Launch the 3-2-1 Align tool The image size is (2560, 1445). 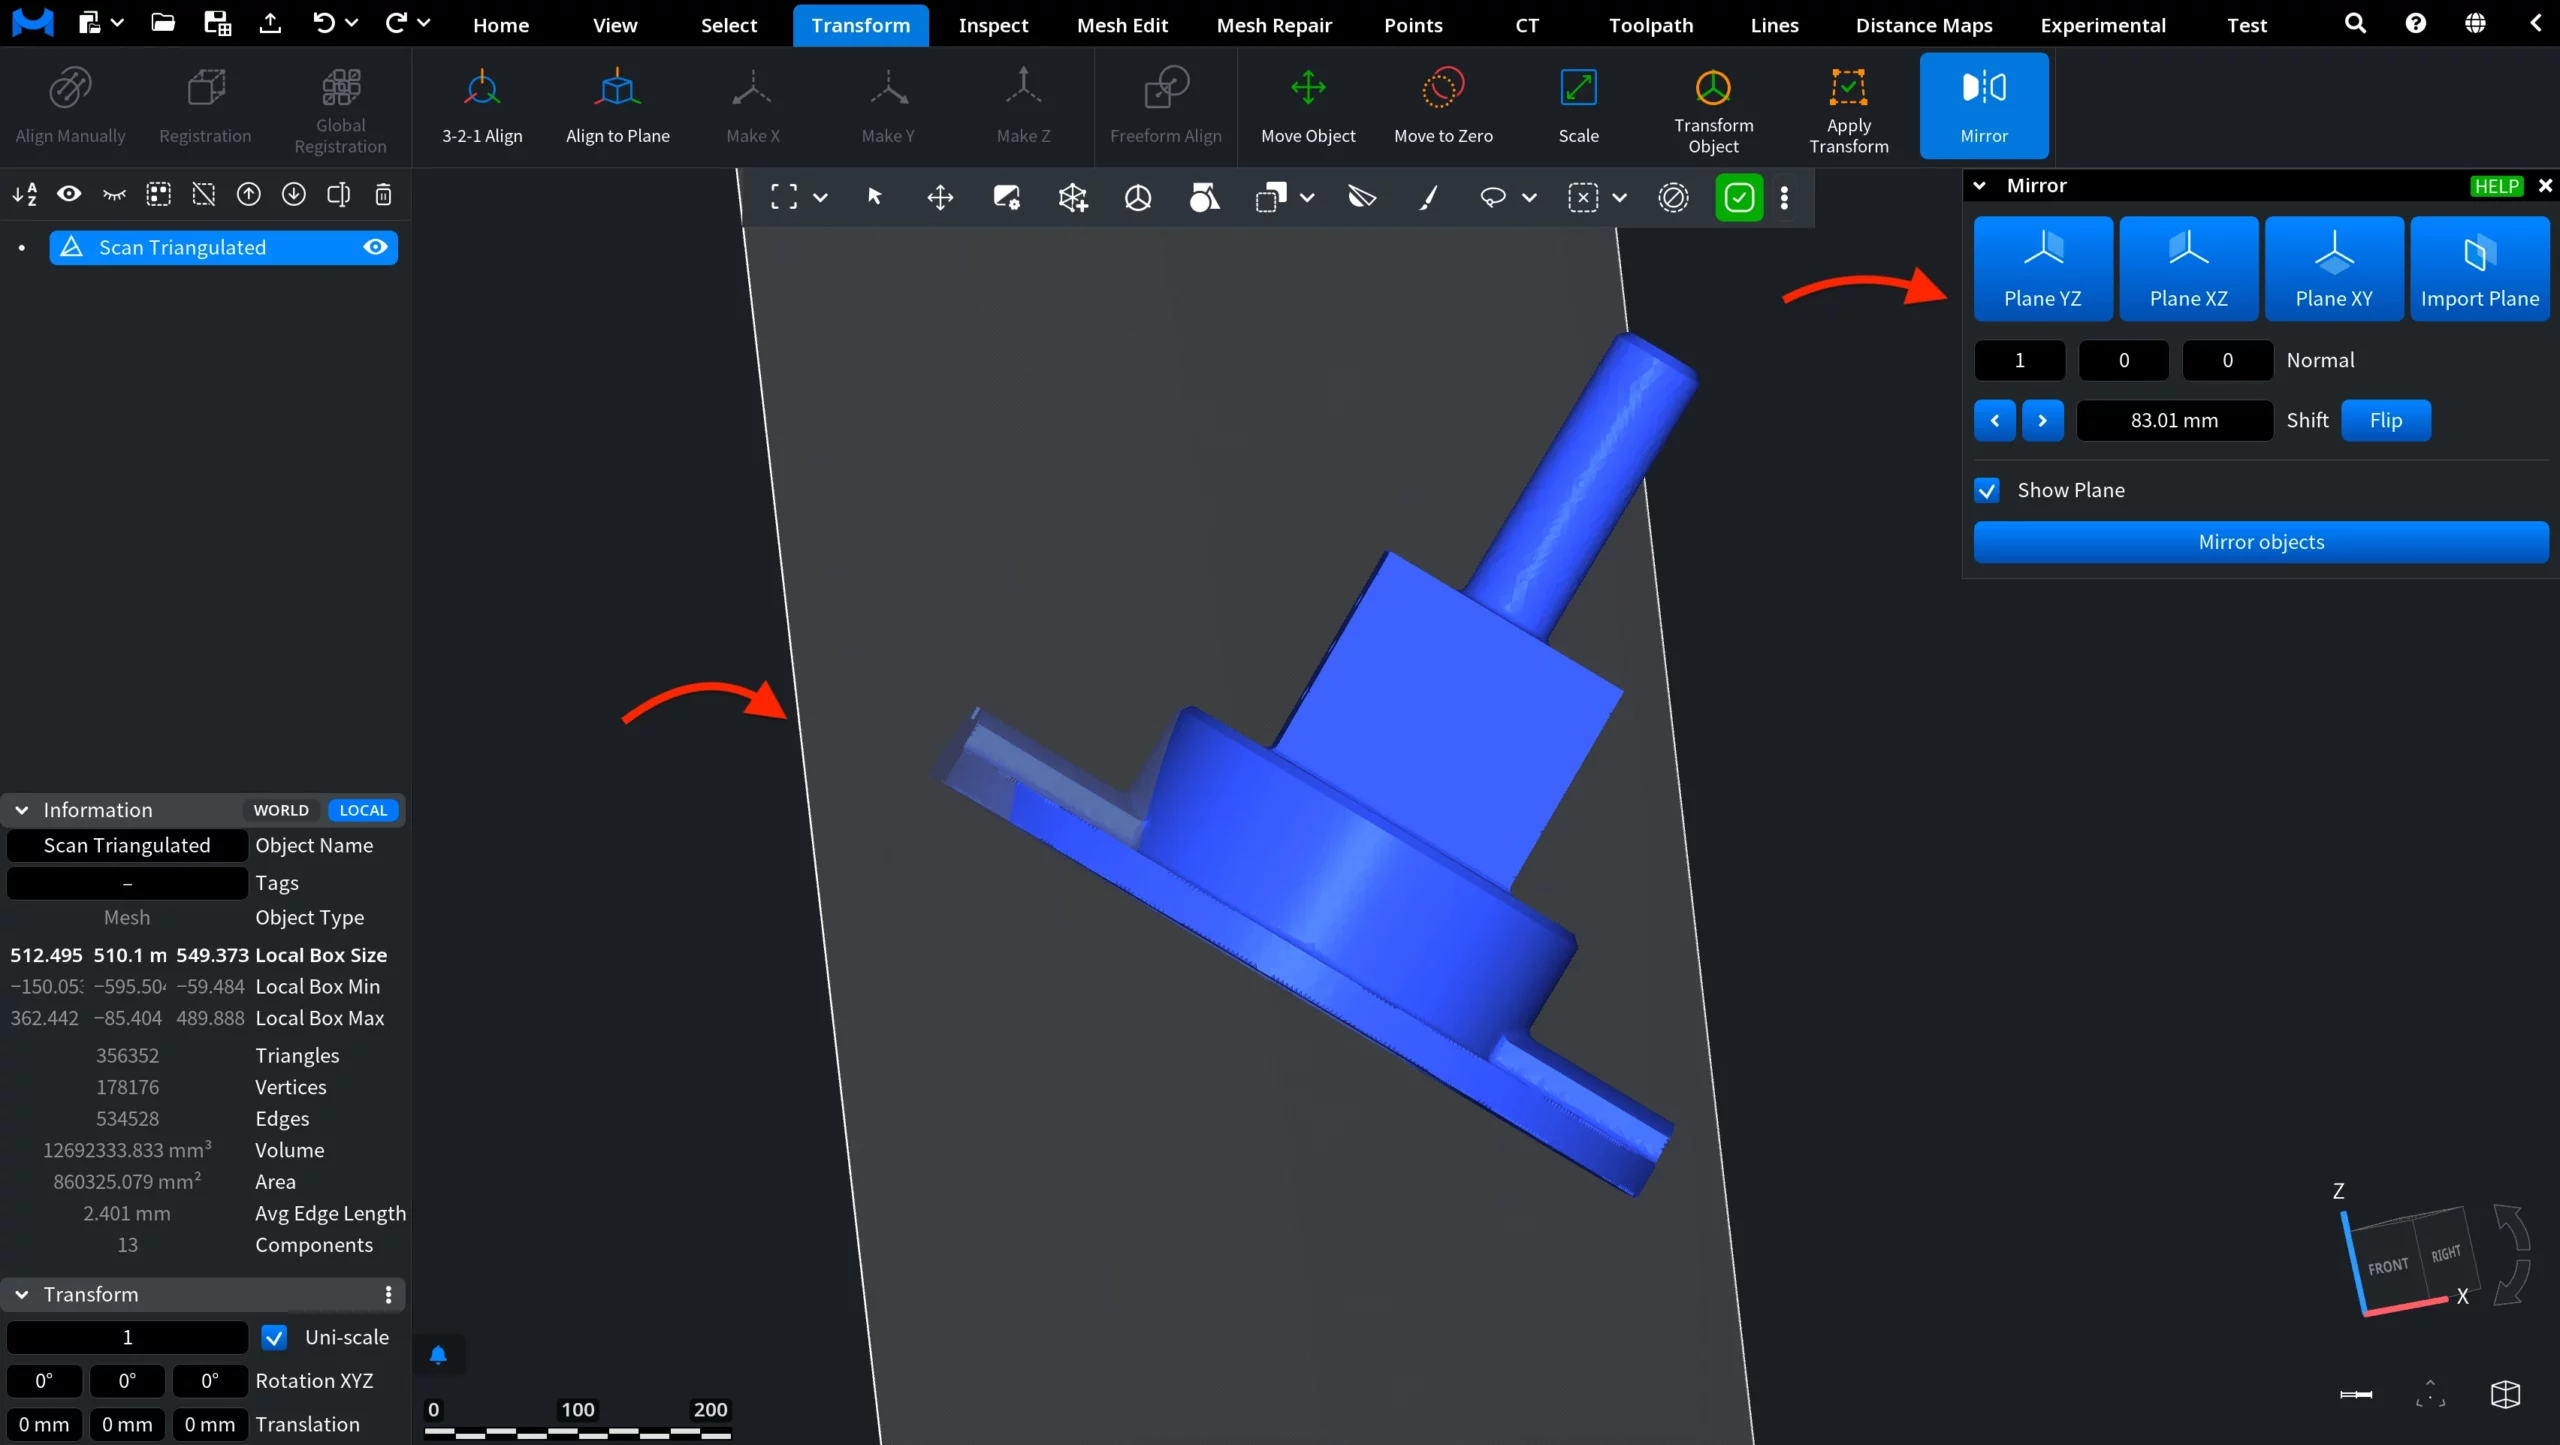(482, 106)
